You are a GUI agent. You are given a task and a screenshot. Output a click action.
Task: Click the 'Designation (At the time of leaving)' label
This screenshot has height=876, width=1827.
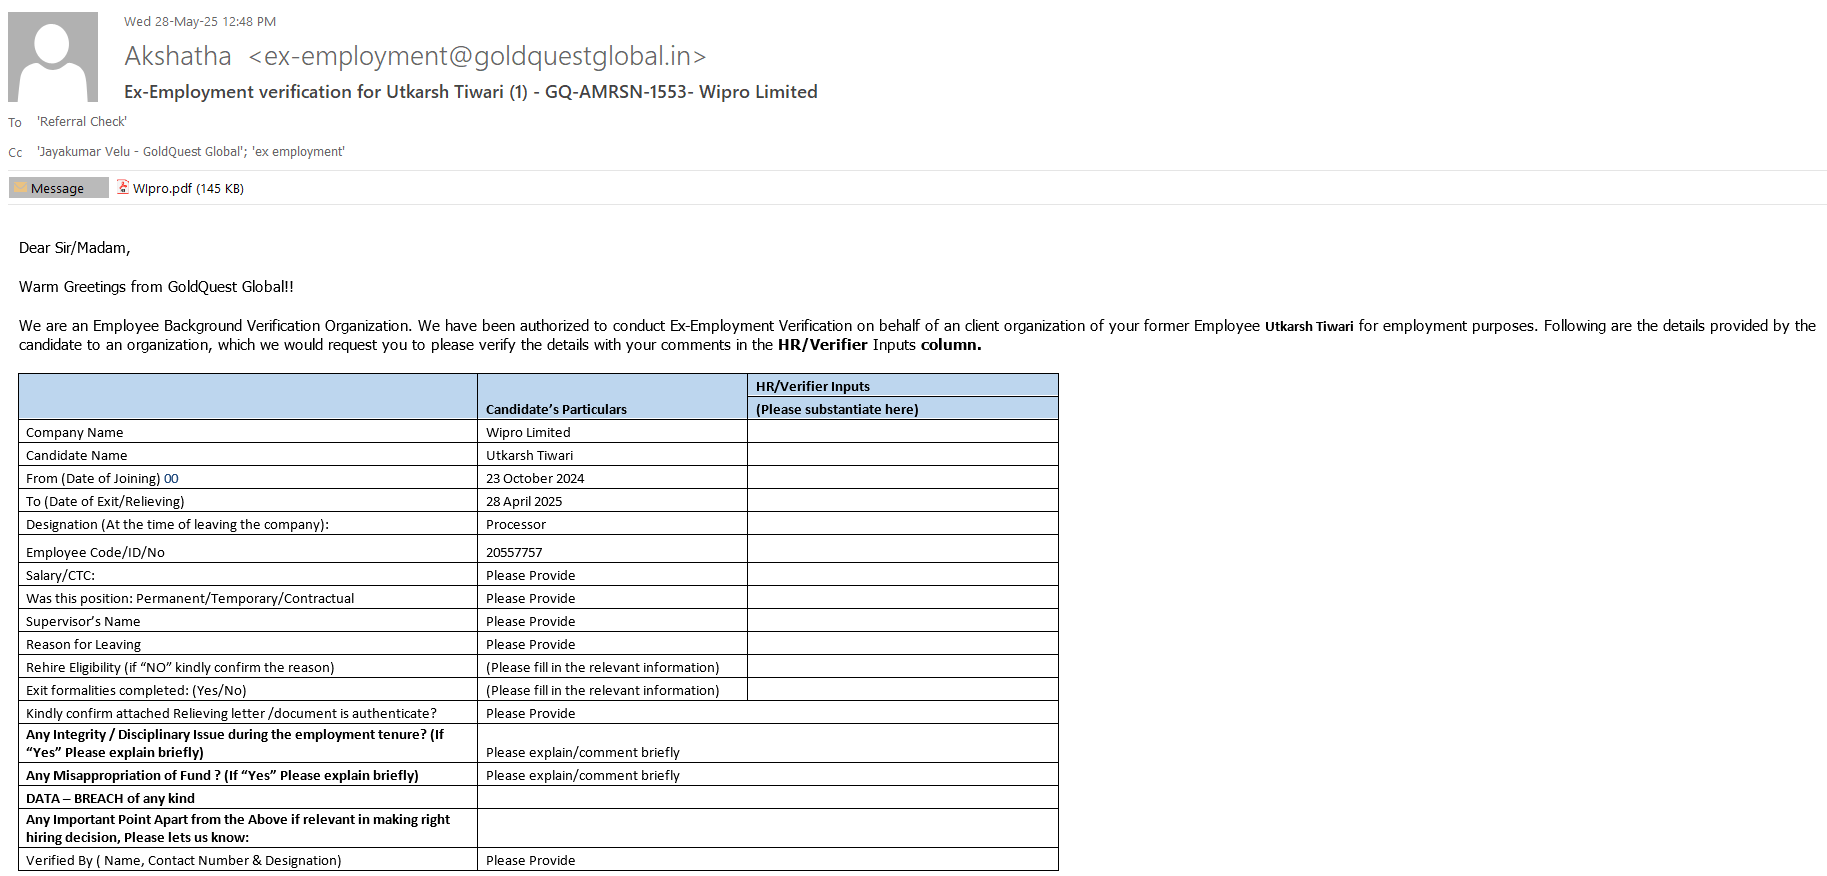pyautogui.click(x=177, y=524)
